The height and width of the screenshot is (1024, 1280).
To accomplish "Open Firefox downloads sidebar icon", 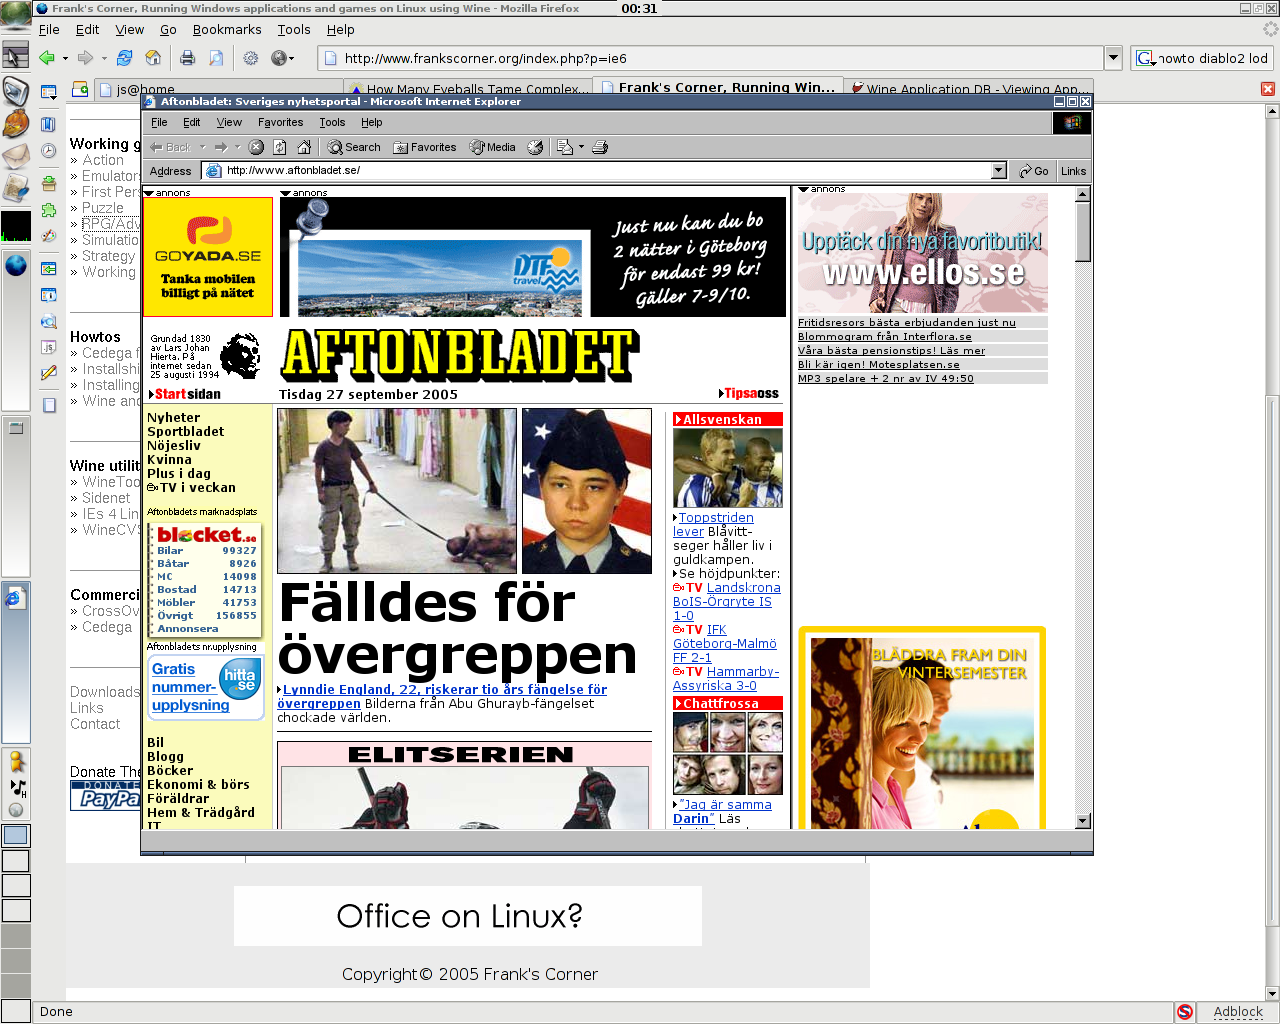I will tap(48, 183).
